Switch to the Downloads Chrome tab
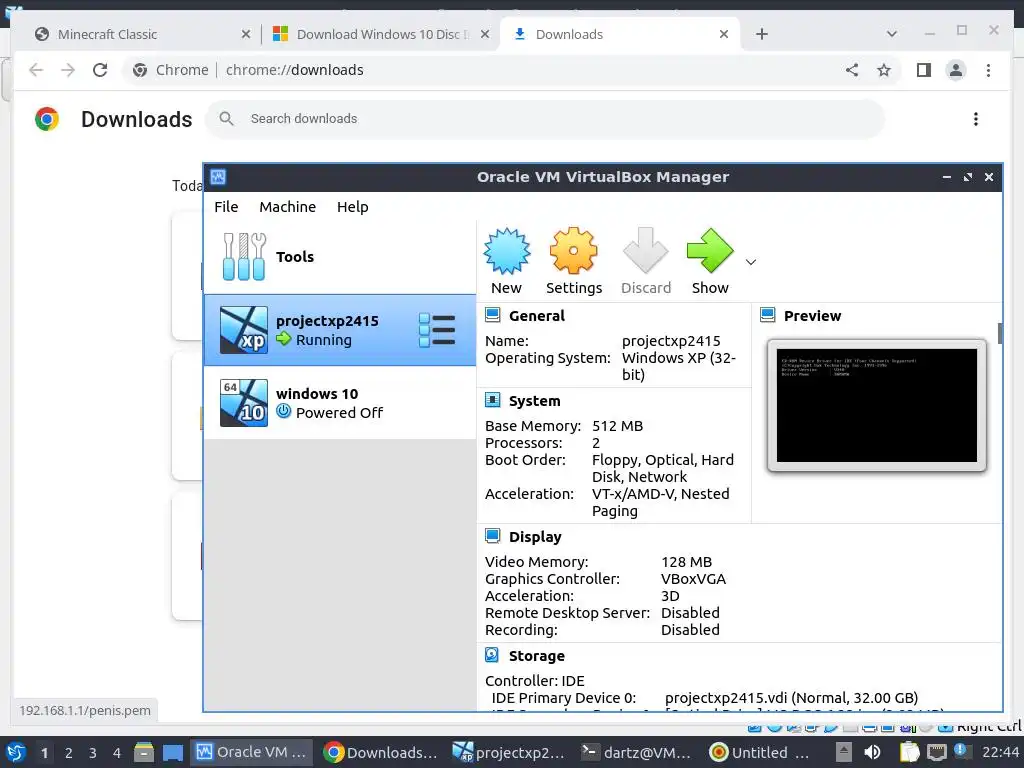The width and height of the screenshot is (1024, 768). click(x=619, y=34)
